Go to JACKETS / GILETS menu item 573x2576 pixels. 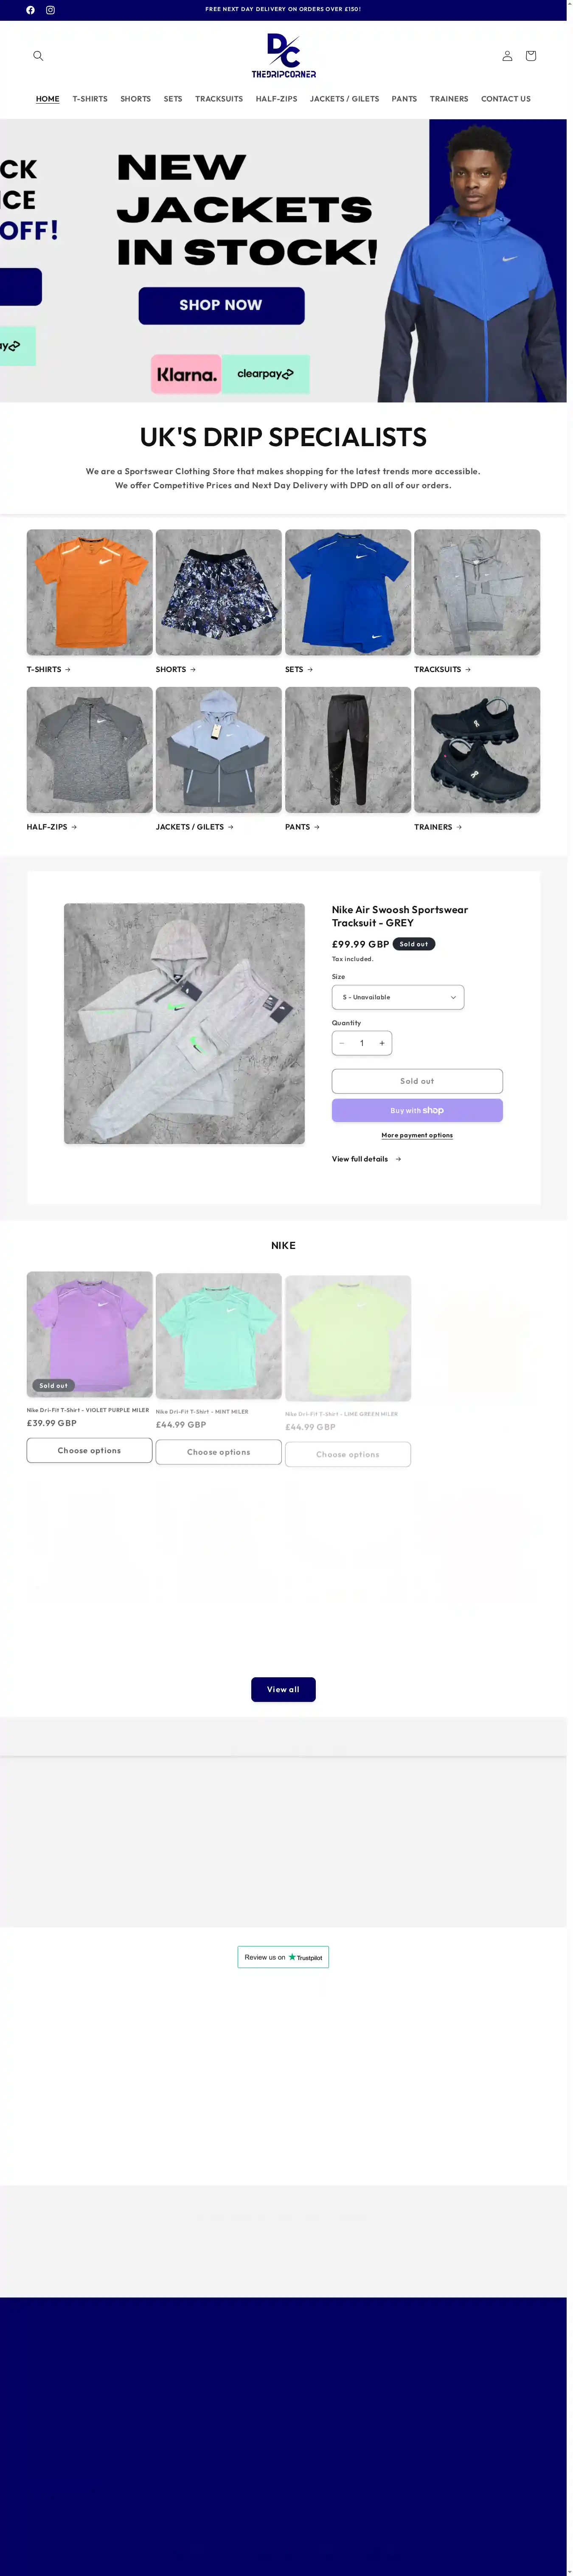pyautogui.click(x=344, y=99)
